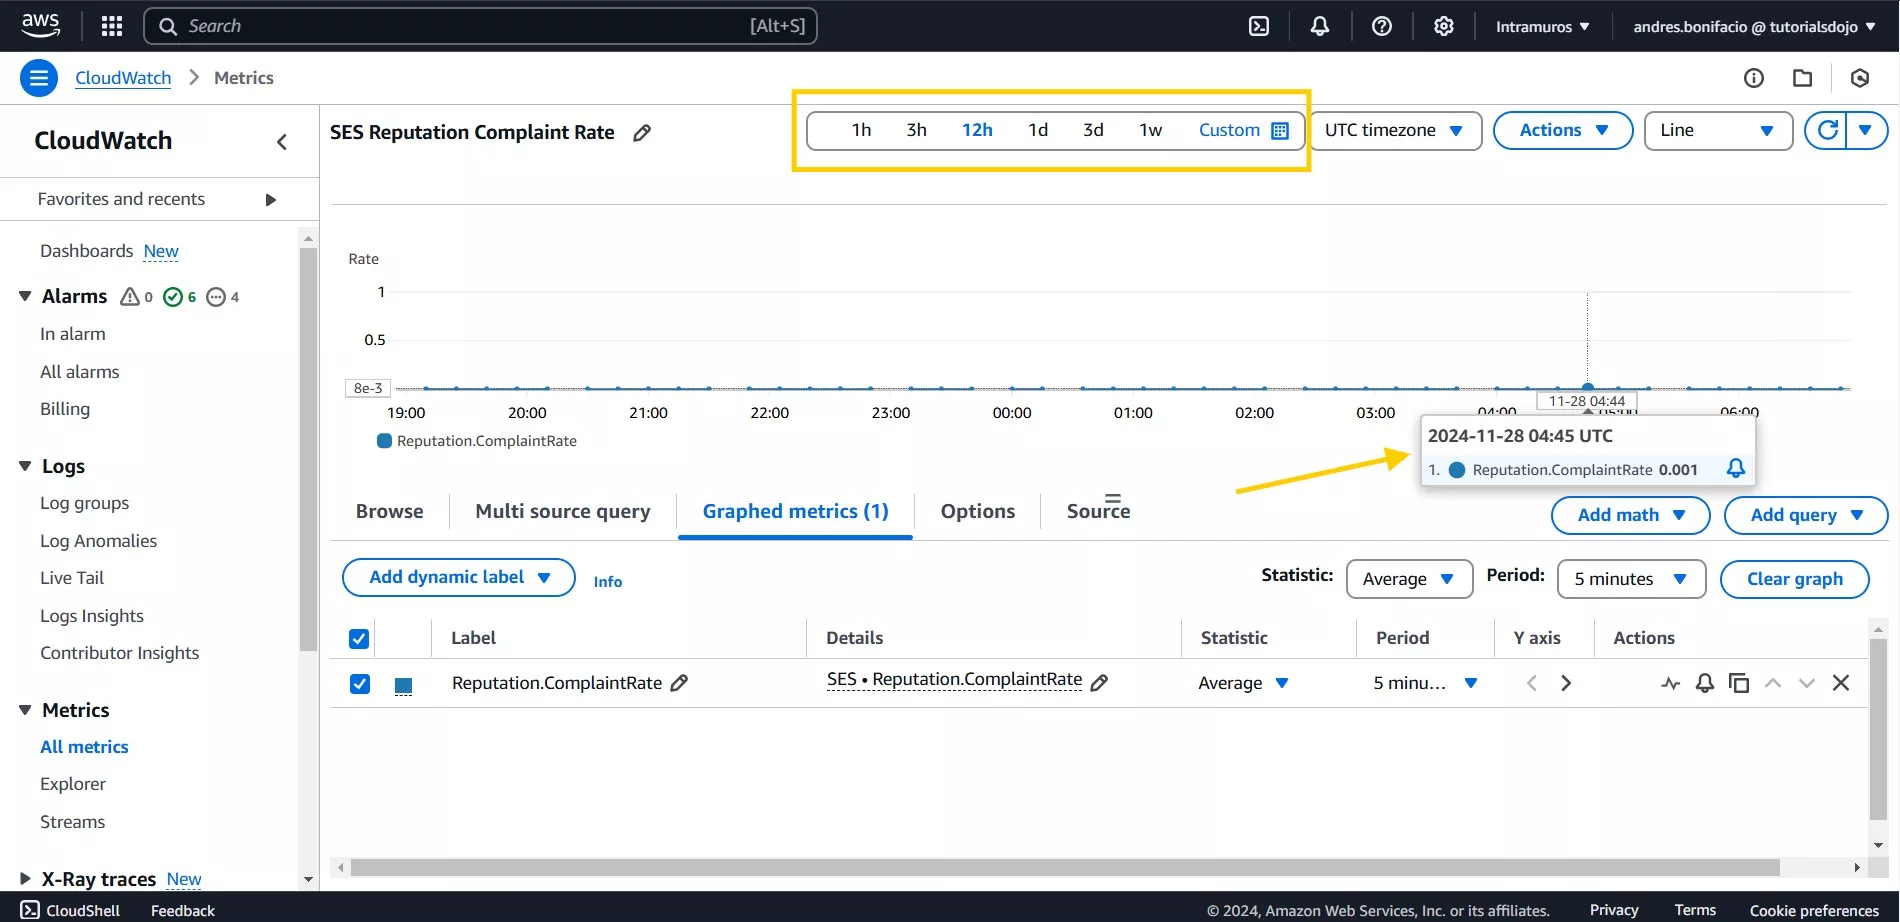Create an alarm from the metric row bell

click(1705, 683)
